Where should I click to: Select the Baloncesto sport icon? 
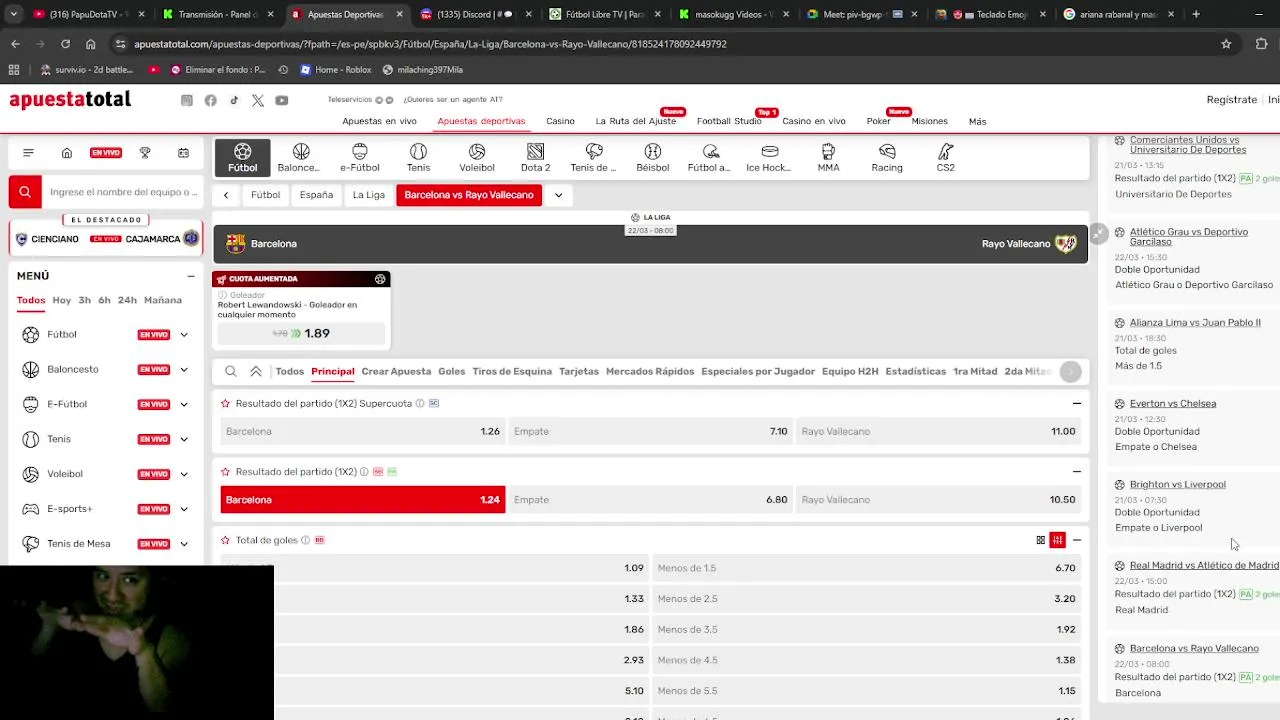pyautogui.click(x=299, y=158)
